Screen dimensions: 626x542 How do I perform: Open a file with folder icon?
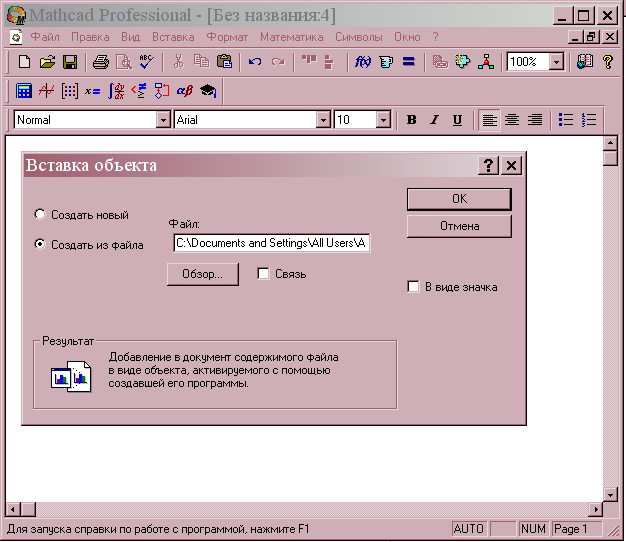click(47, 62)
